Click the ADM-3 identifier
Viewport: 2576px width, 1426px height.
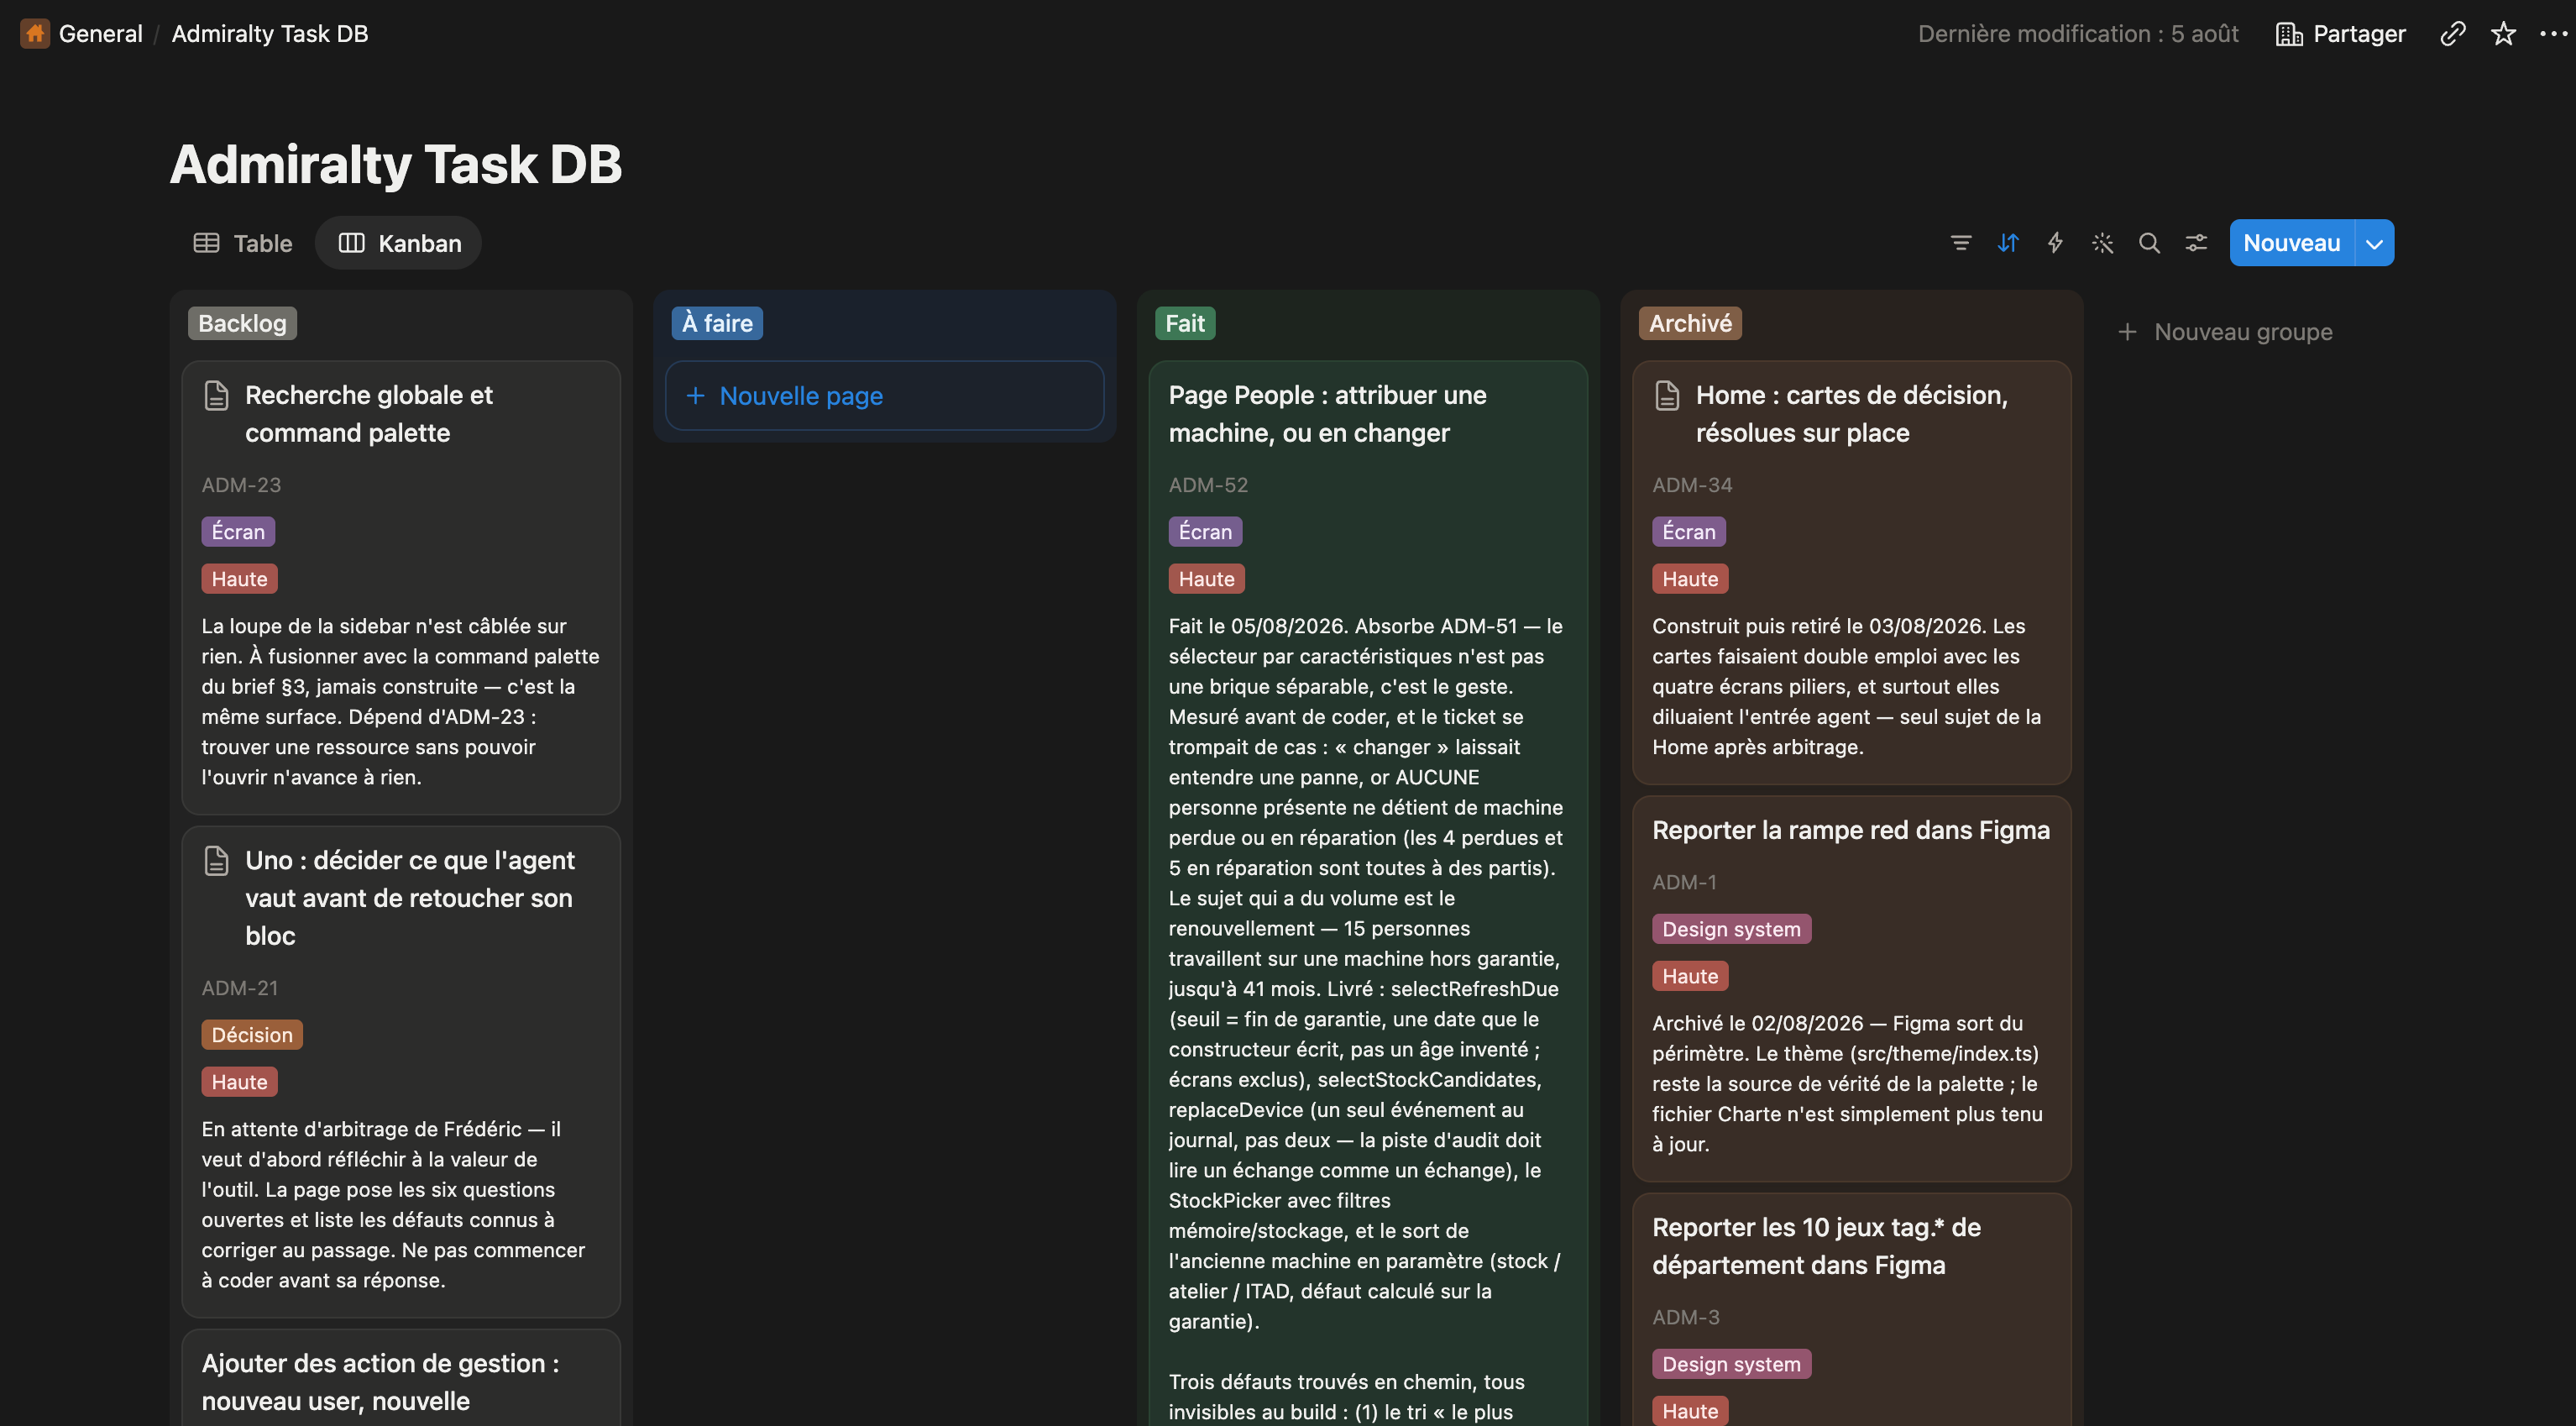click(1686, 1317)
